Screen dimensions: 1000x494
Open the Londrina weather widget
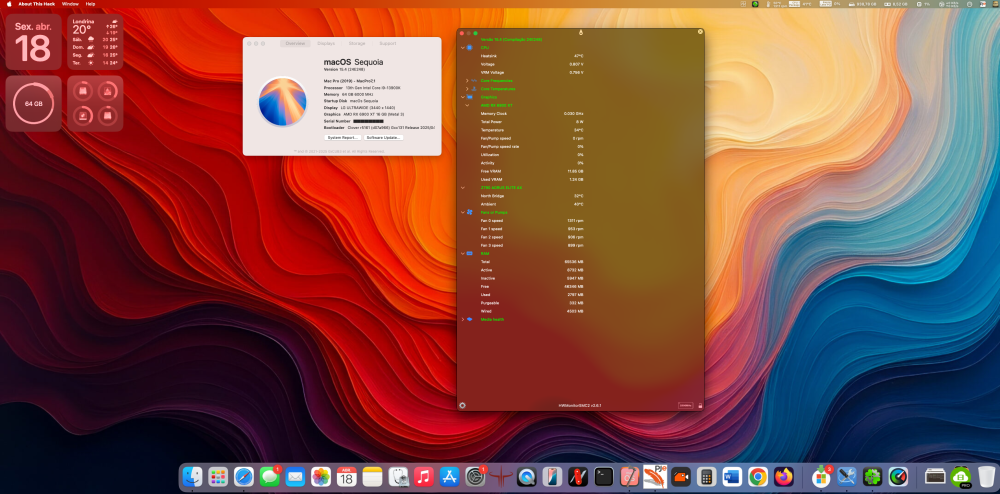[x=95, y=42]
